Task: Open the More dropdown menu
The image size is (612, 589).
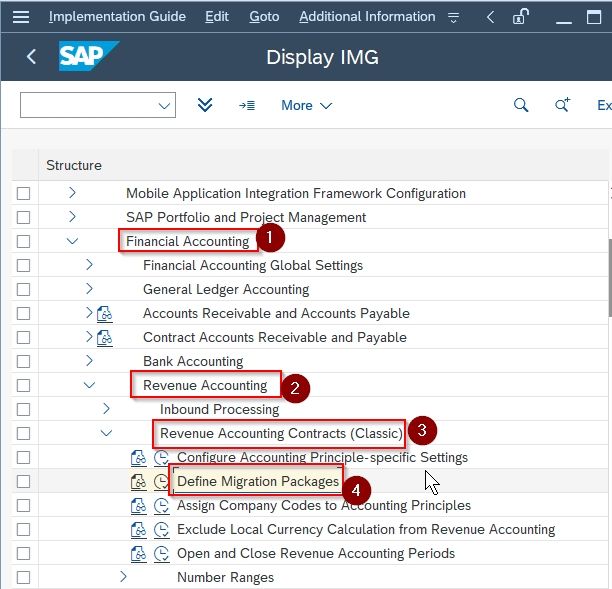Action: tap(307, 105)
